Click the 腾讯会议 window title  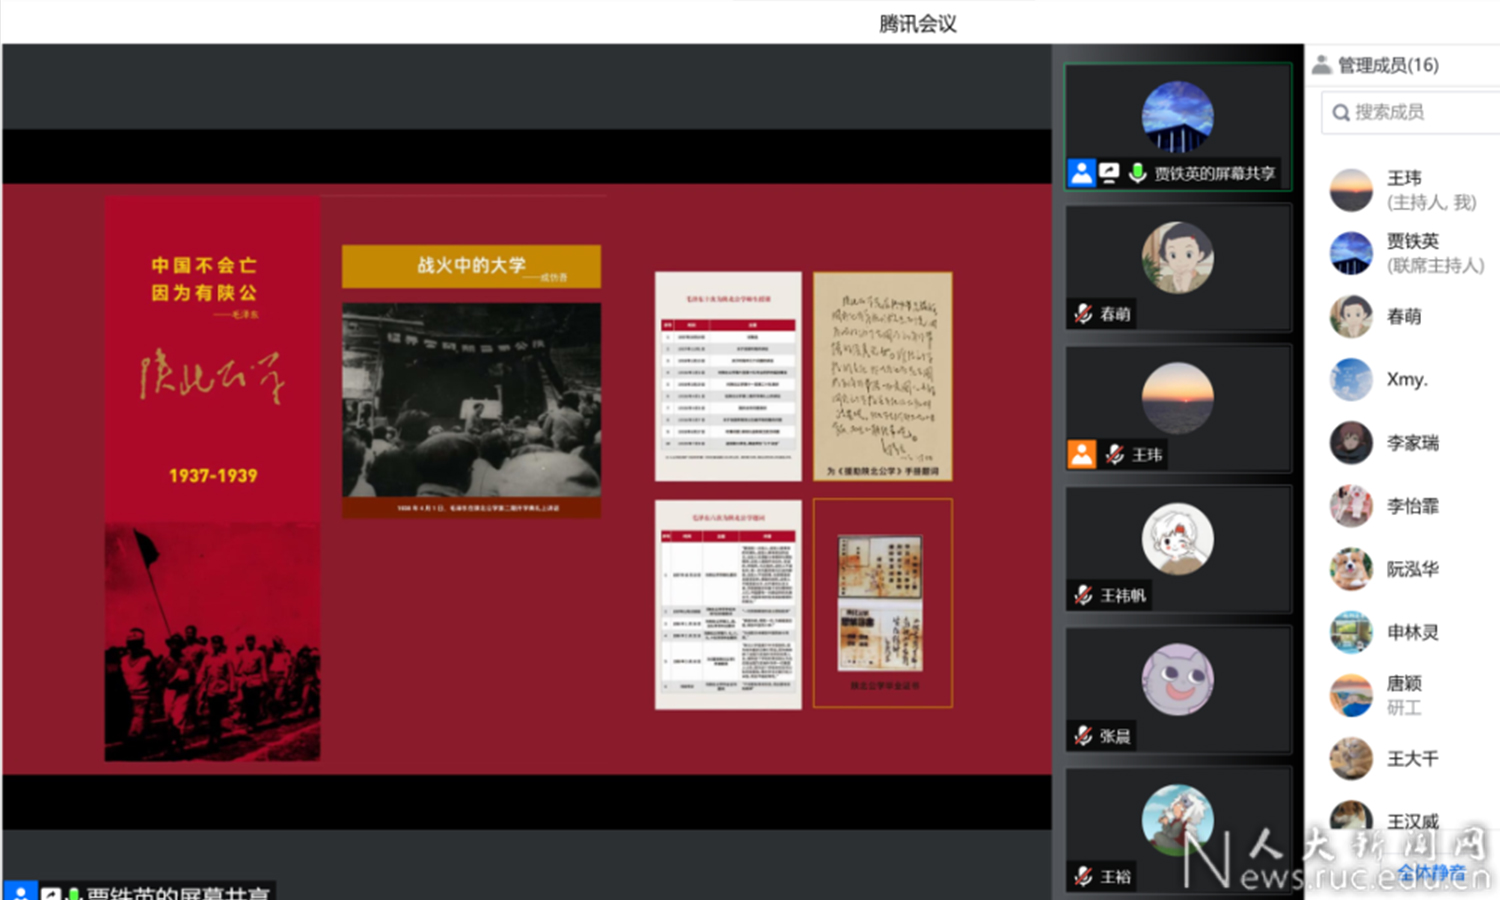[917, 24]
